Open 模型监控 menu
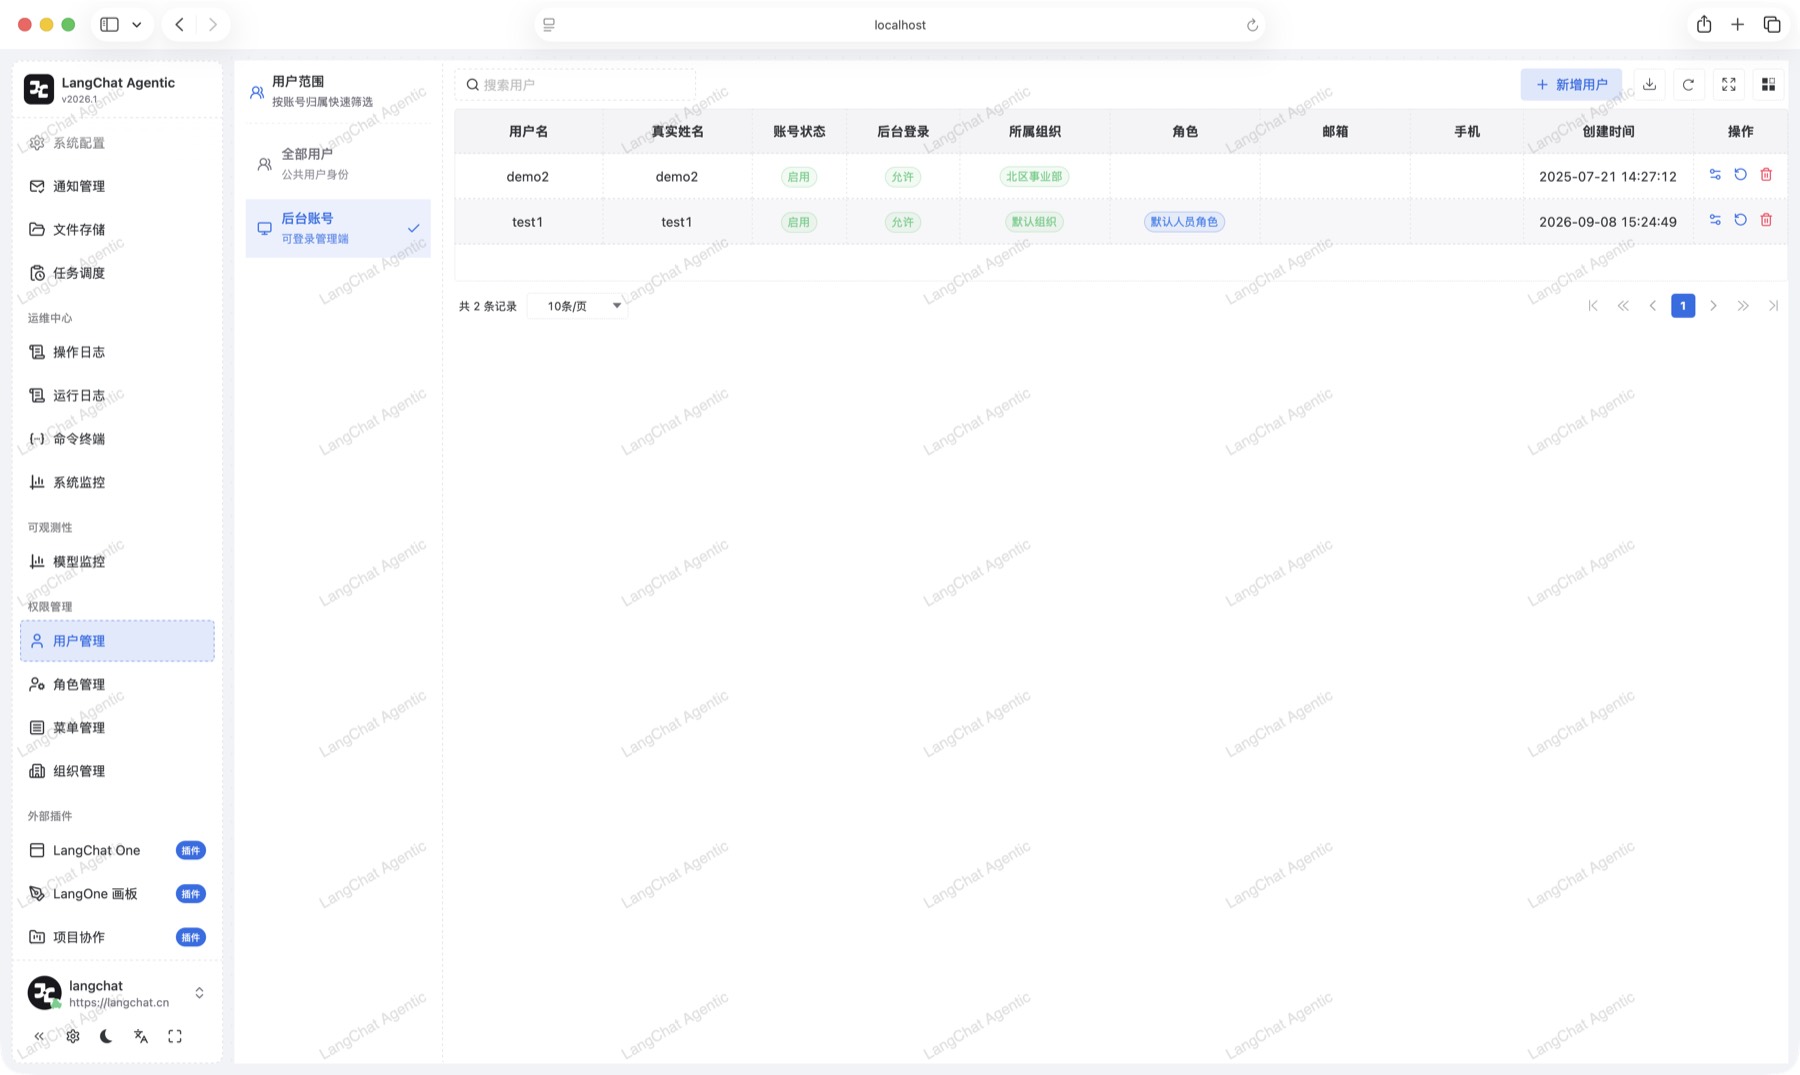Screen dimensions: 1800x1075 [117, 561]
